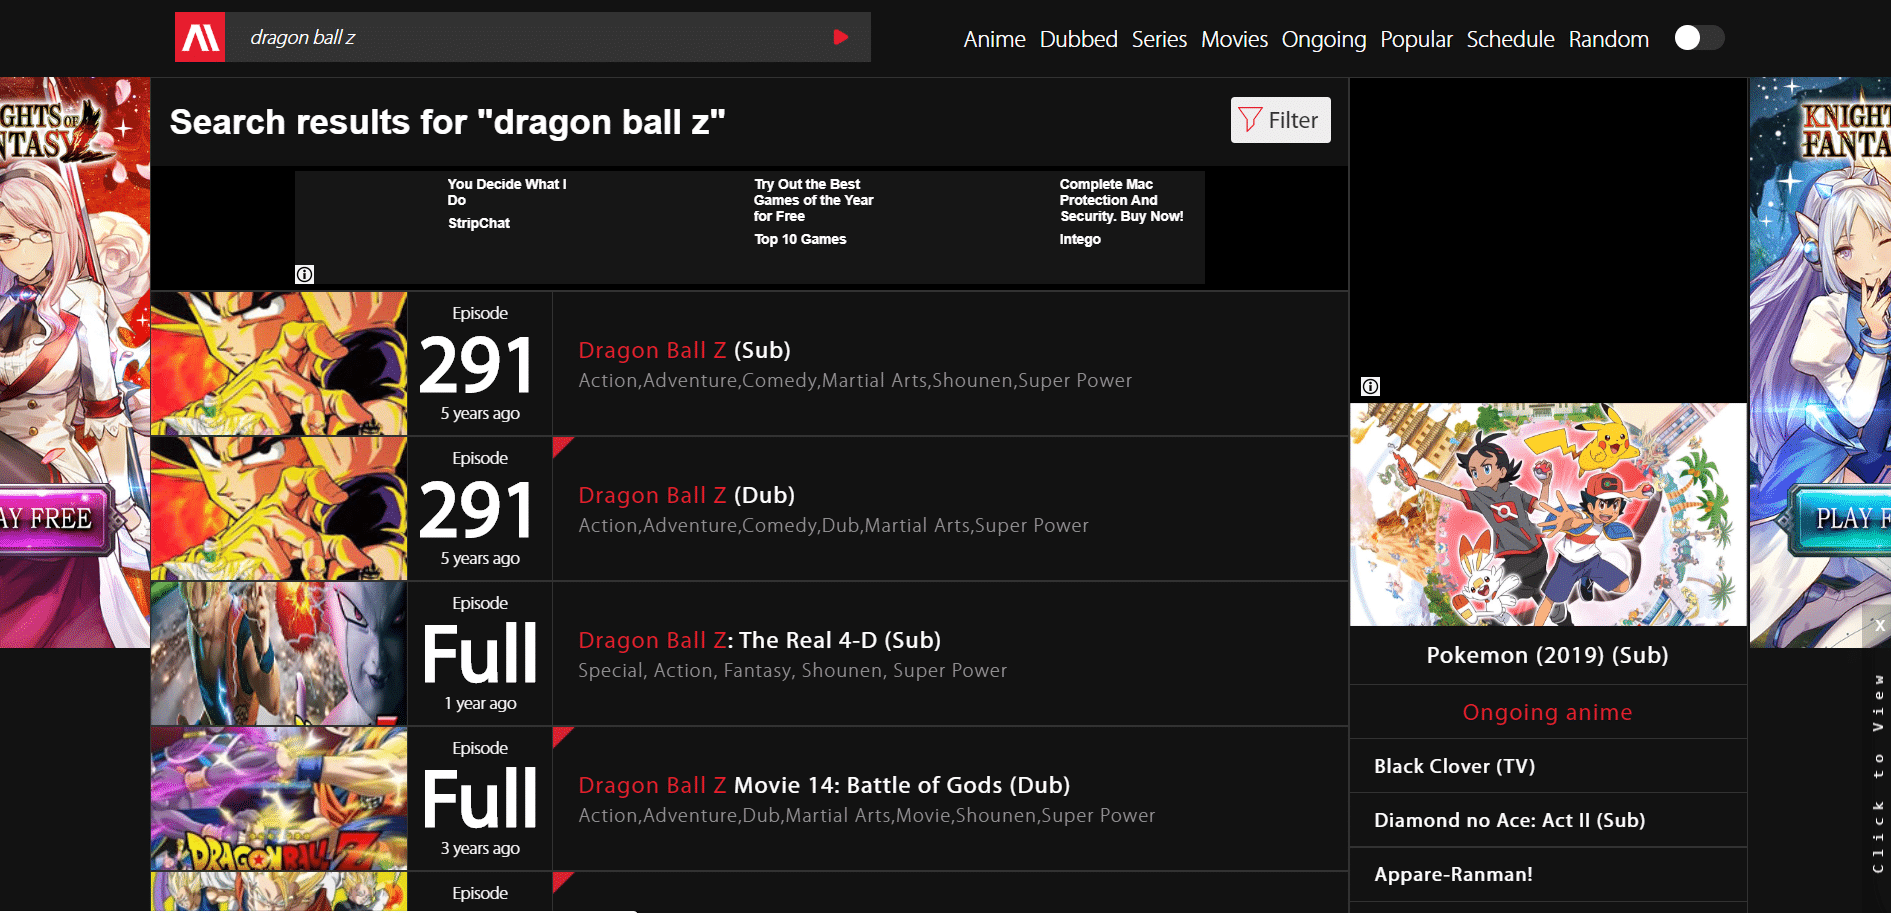Click the Pokemon (2019) poster image
The height and width of the screenshot is (913, 1891).
[x=1548, y=514]
